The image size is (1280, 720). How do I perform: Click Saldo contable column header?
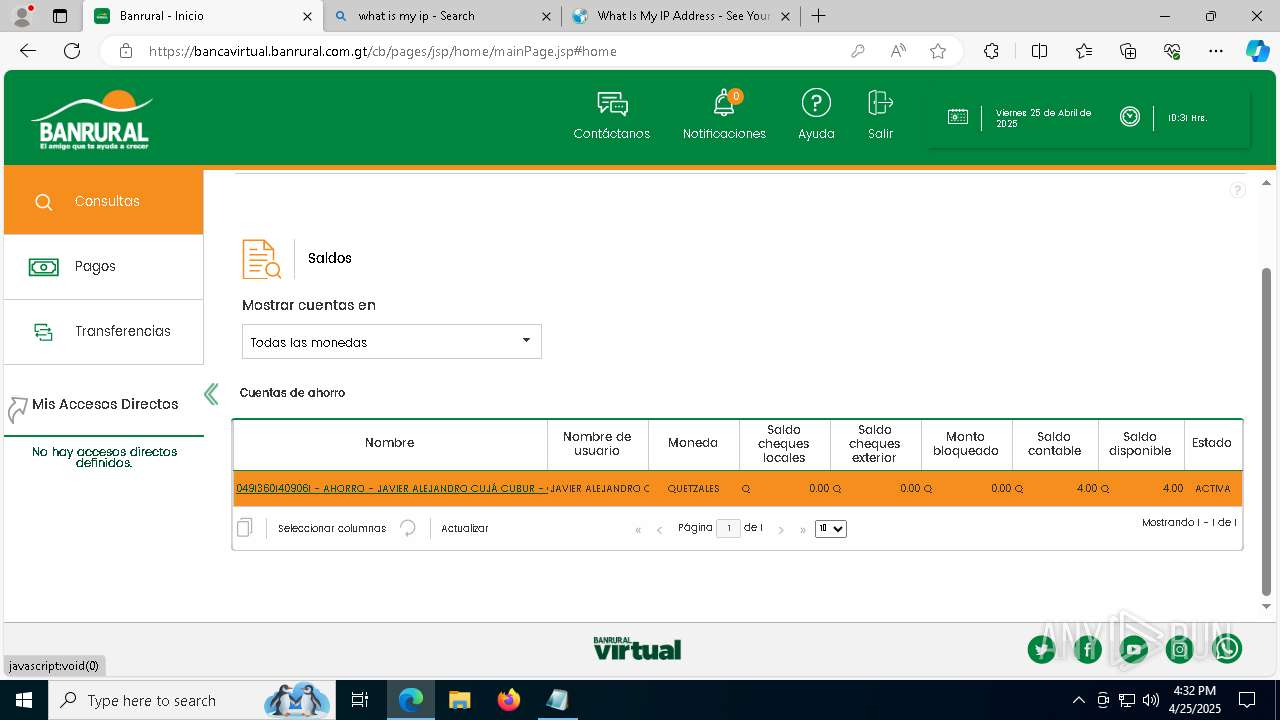pyautogui.click(x=1055, y=443)
